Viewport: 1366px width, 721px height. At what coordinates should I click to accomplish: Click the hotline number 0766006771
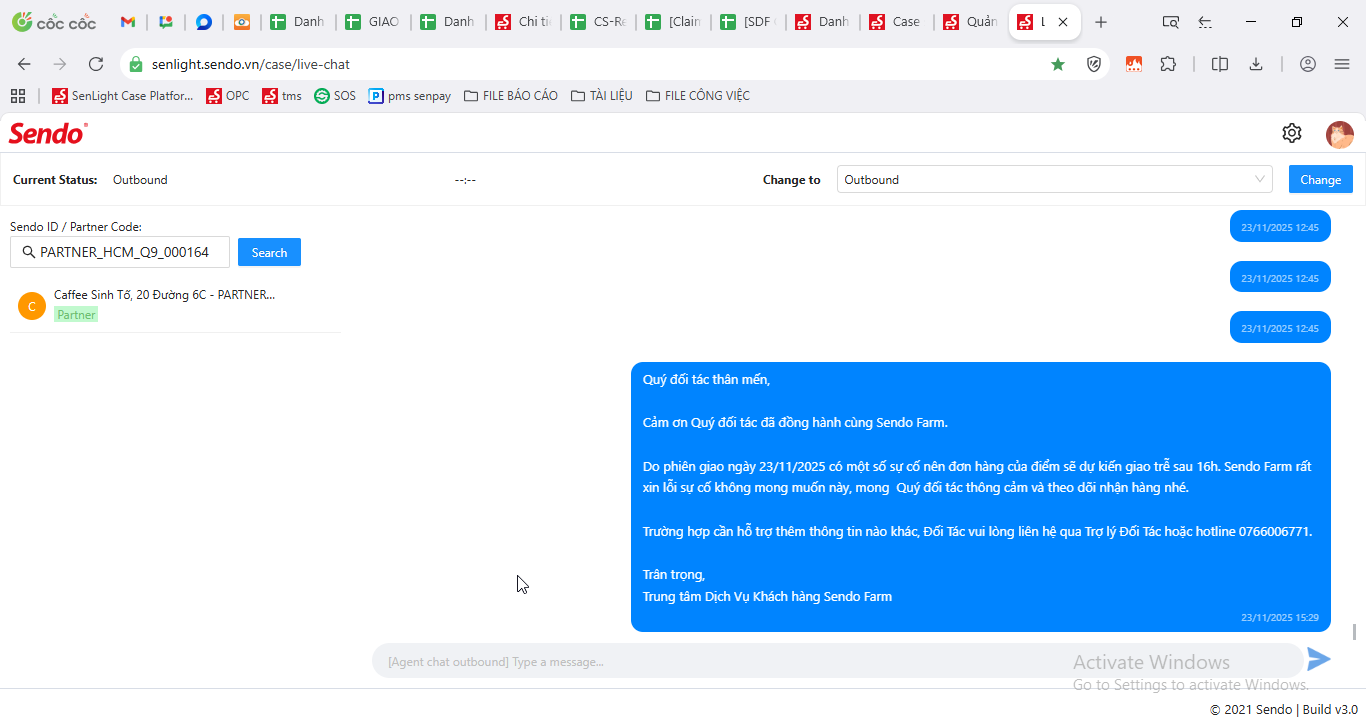[1274, 531]
